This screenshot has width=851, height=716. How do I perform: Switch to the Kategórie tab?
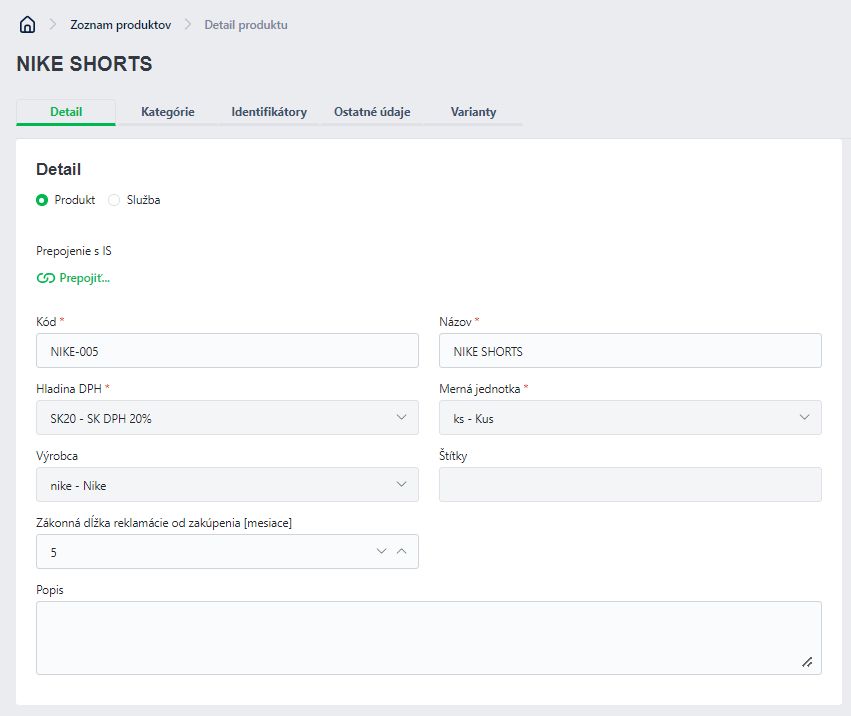point(168,112)
